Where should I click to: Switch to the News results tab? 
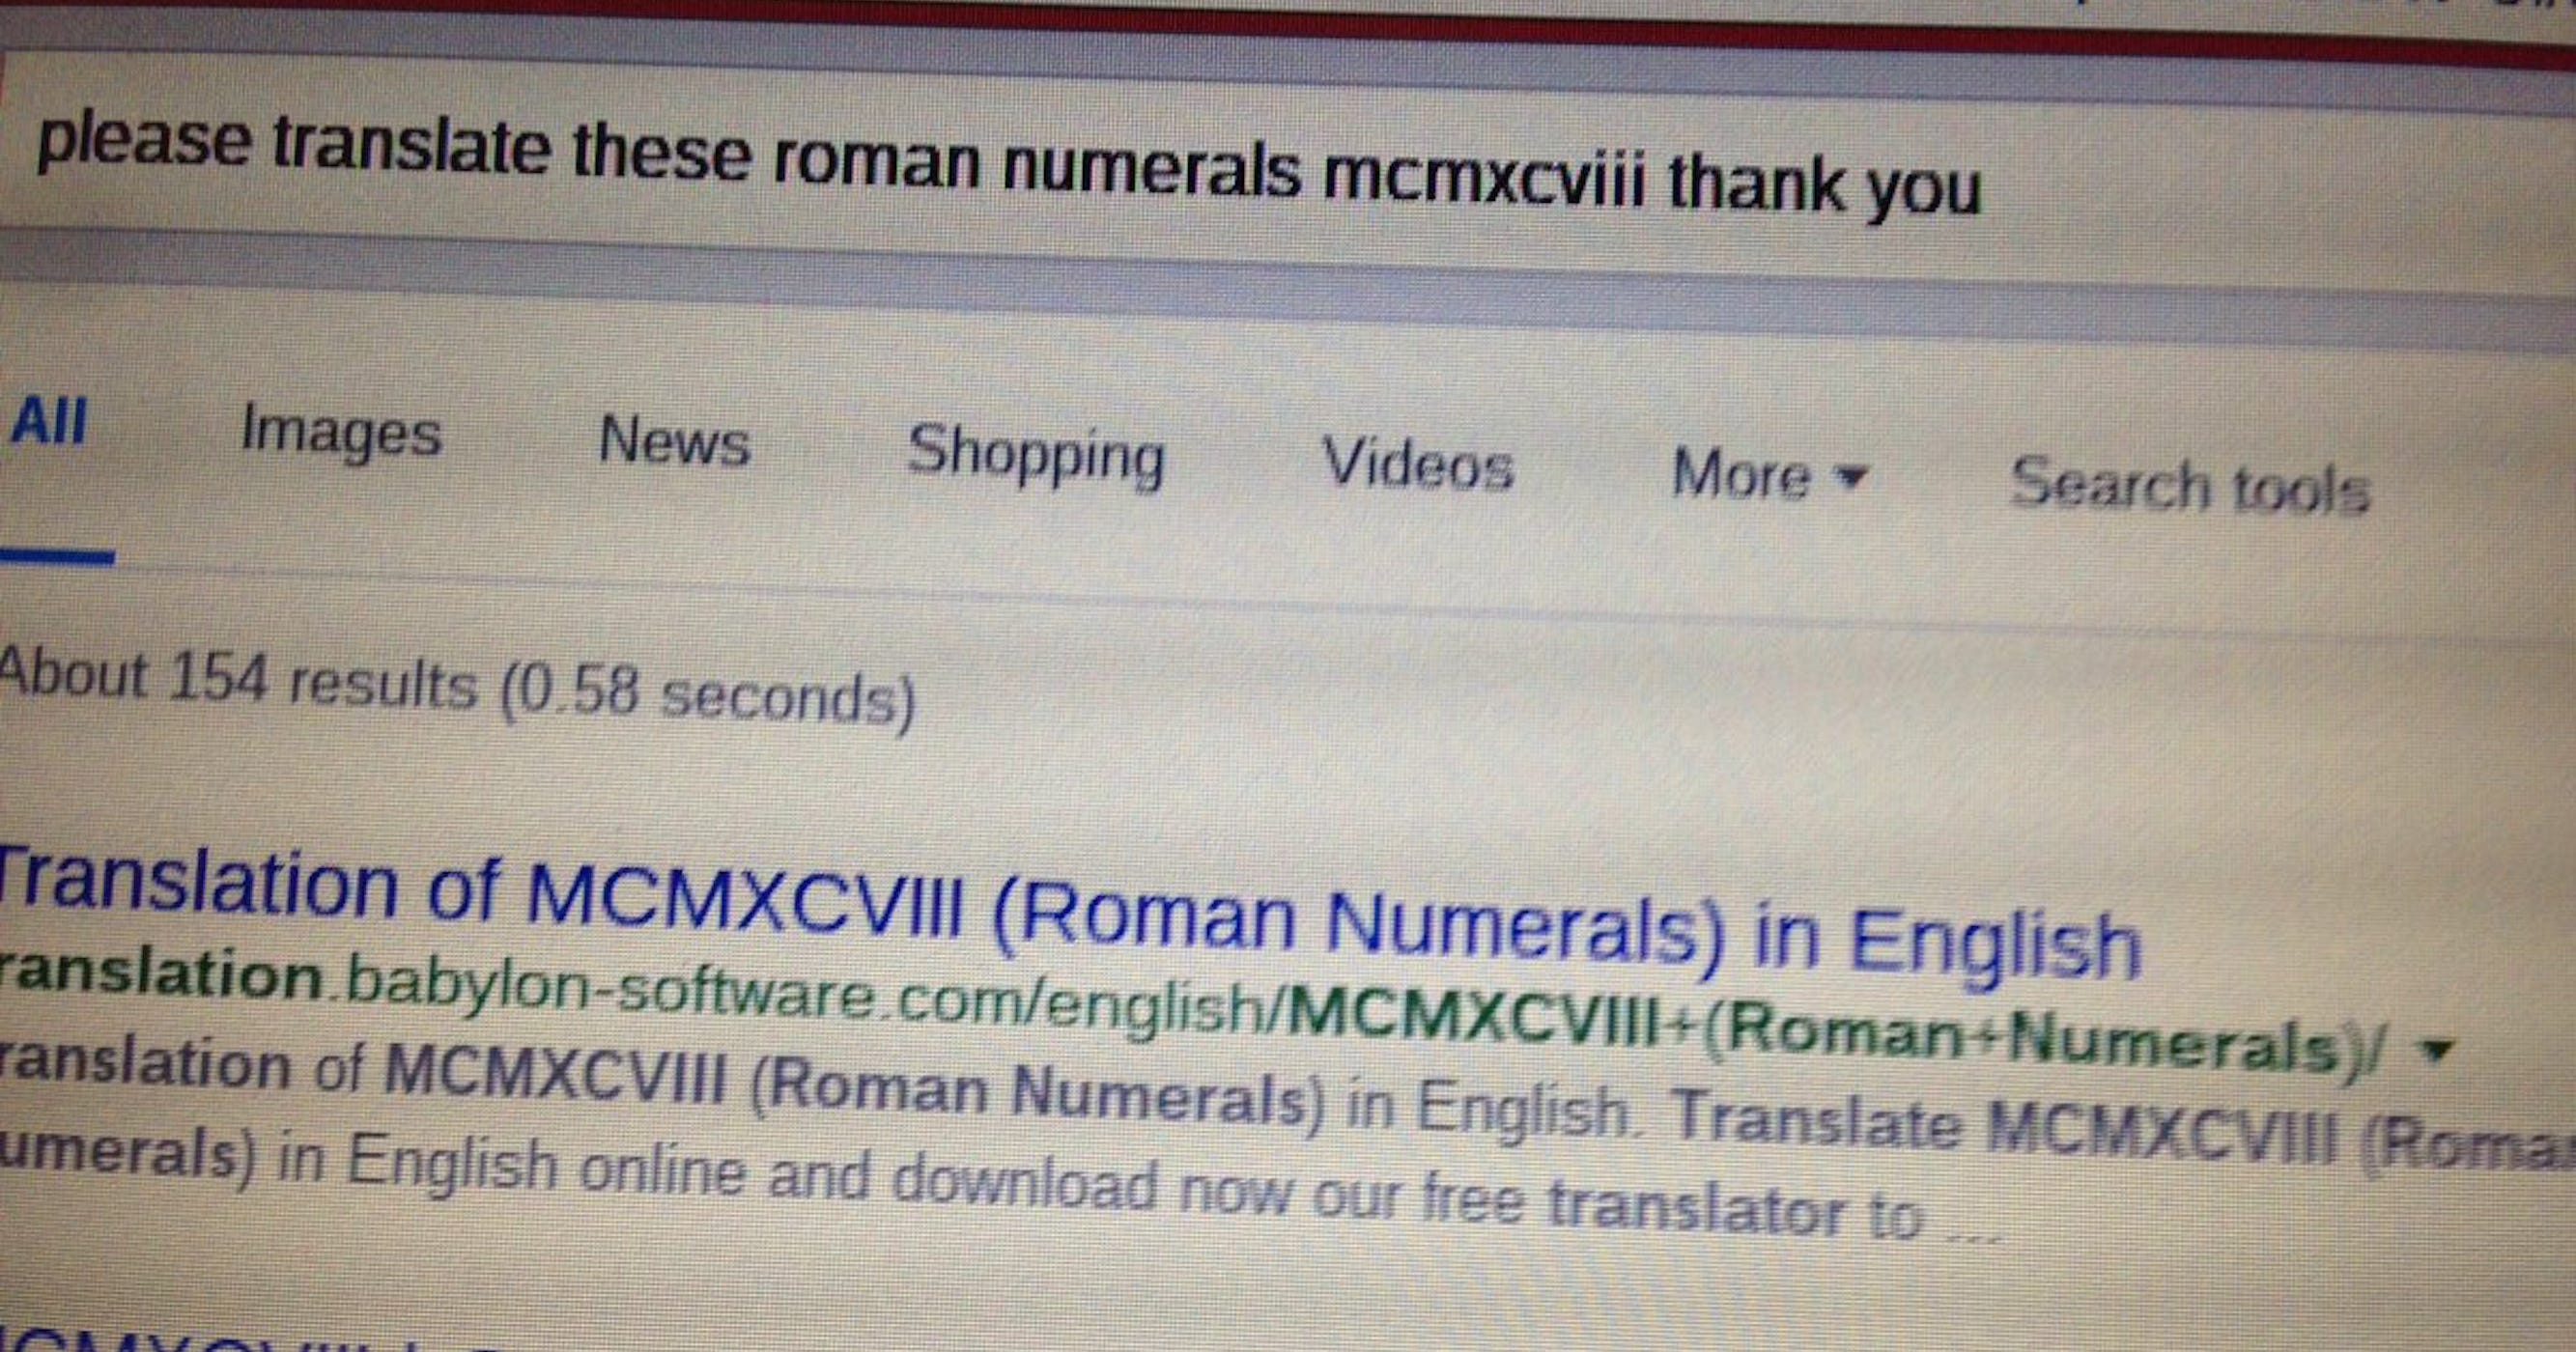(x=673, y=440)
